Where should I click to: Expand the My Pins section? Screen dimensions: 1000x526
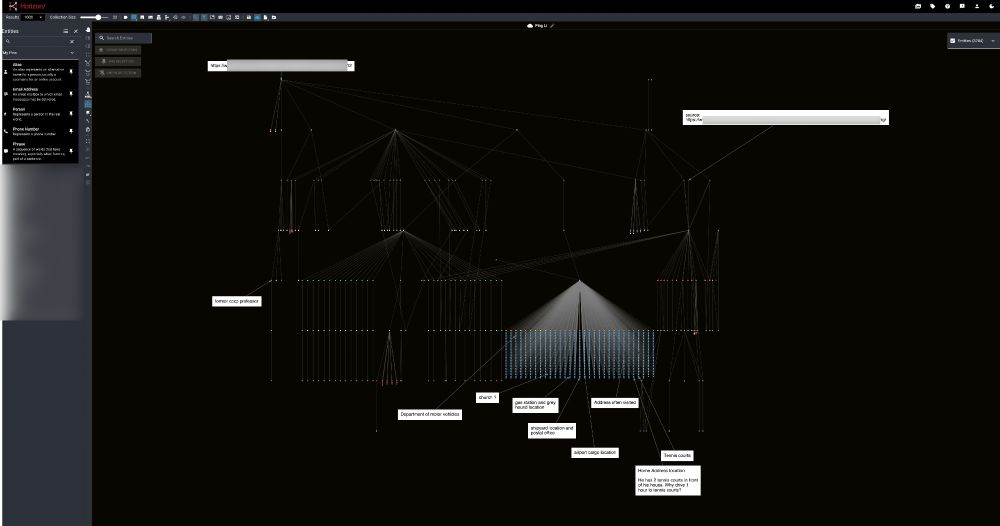pos(72,53)
